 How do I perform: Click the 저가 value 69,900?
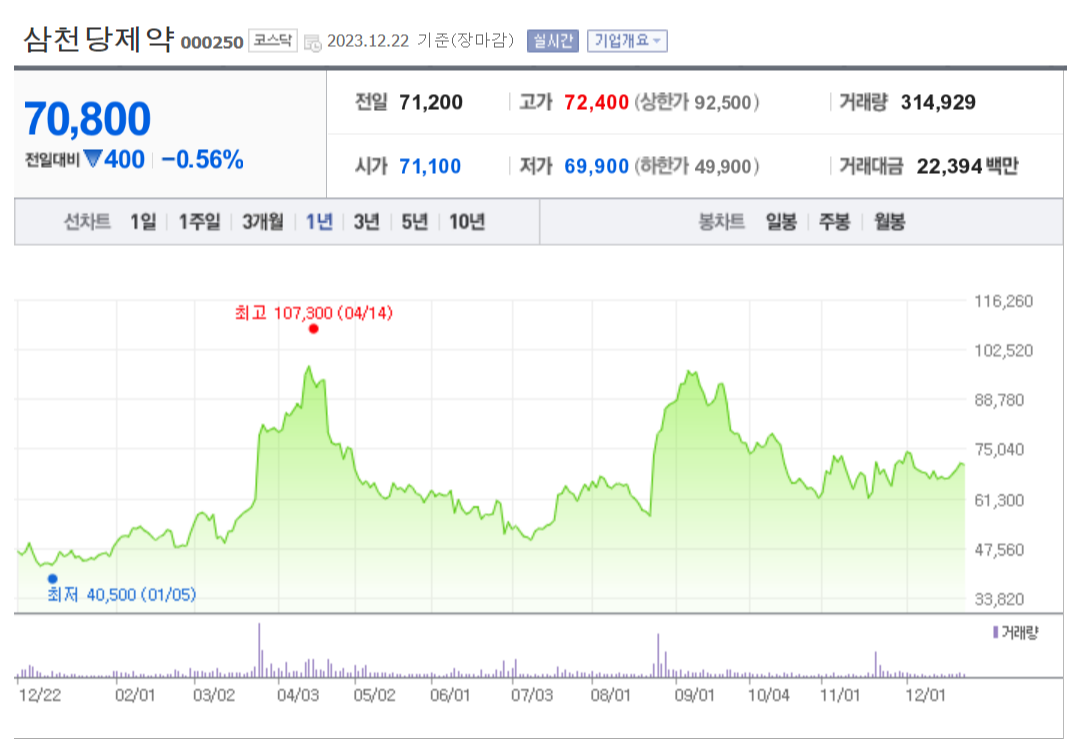(596, 166)
